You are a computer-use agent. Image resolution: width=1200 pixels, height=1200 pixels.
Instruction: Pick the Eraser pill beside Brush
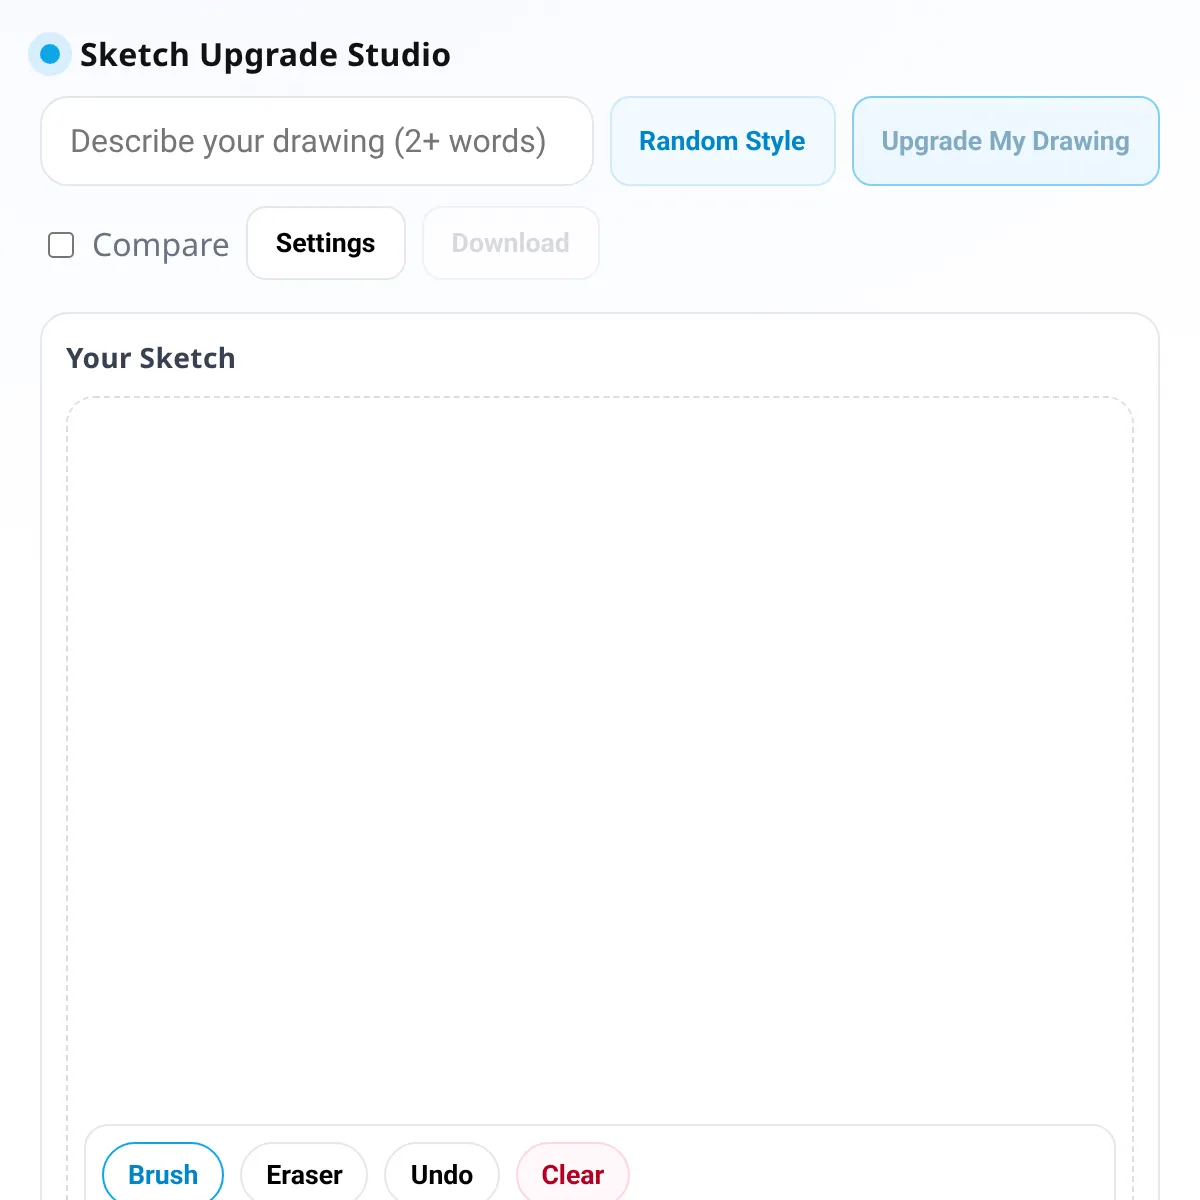(x=304, y=1173)
